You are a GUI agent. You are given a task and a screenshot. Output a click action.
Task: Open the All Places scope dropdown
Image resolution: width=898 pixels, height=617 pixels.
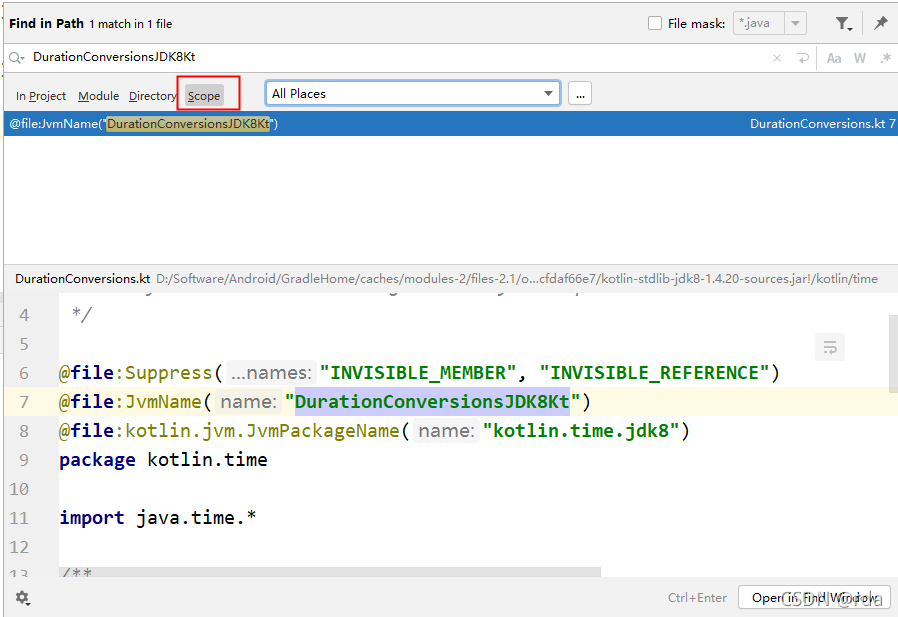412,93
